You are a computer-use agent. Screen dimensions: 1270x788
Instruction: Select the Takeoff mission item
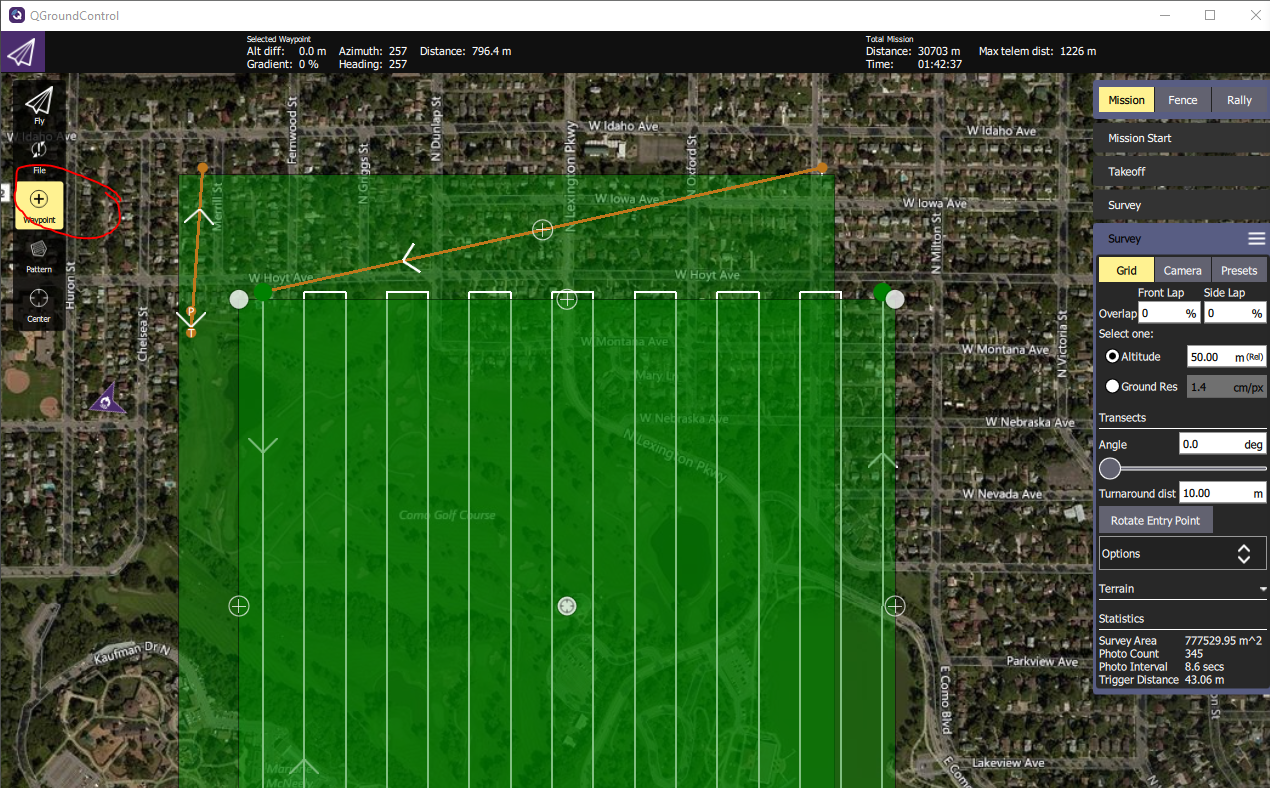click(x=1181, y=171)
